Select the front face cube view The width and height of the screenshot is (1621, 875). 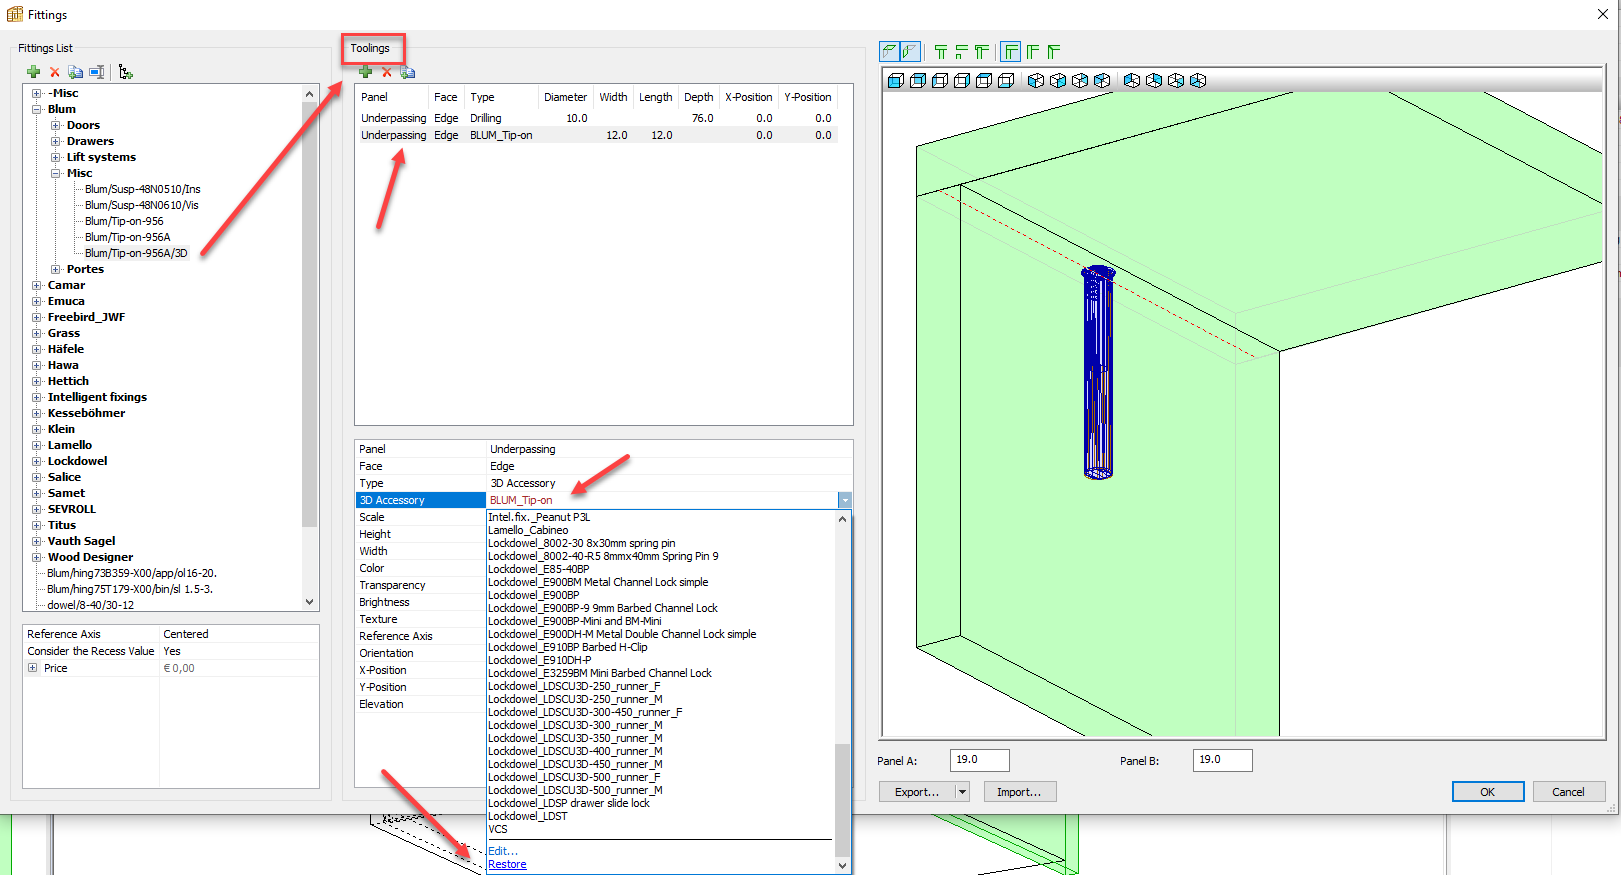896,81
